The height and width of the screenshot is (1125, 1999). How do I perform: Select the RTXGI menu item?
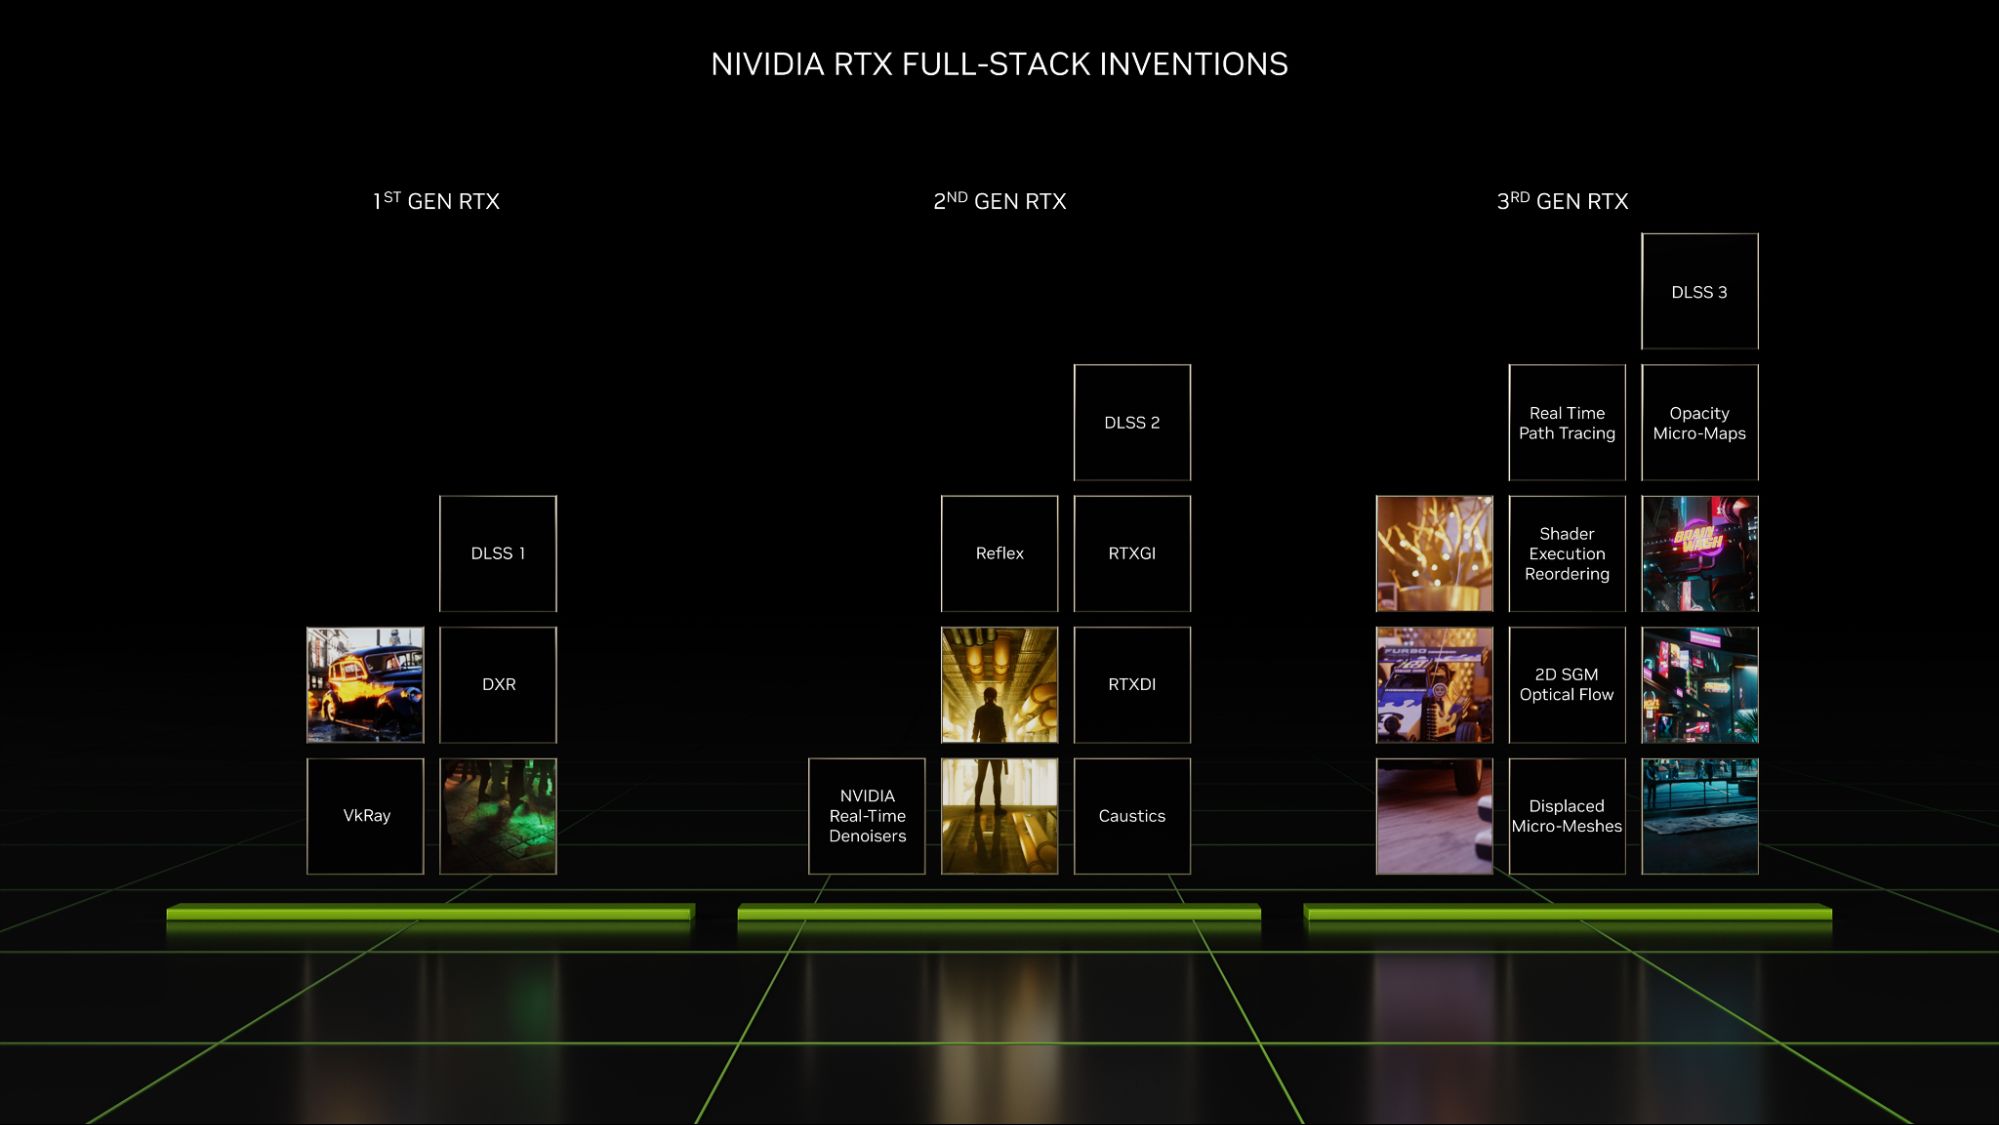pos(1131,552)
